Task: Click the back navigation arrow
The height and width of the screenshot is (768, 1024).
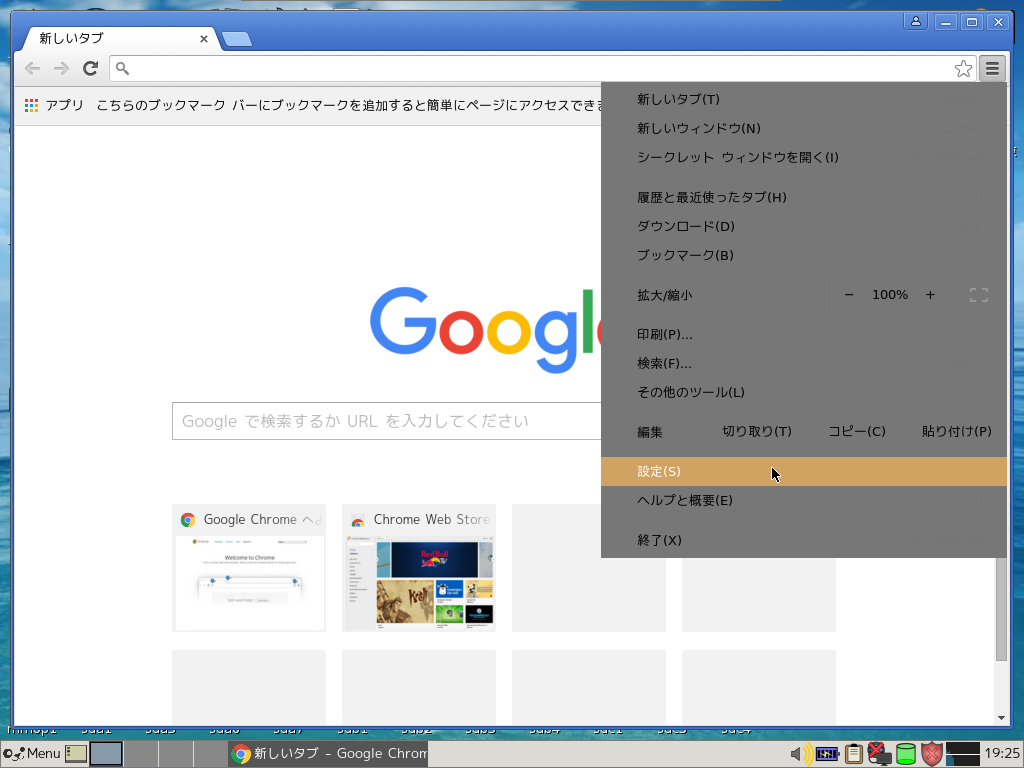Action: (32, 68)
